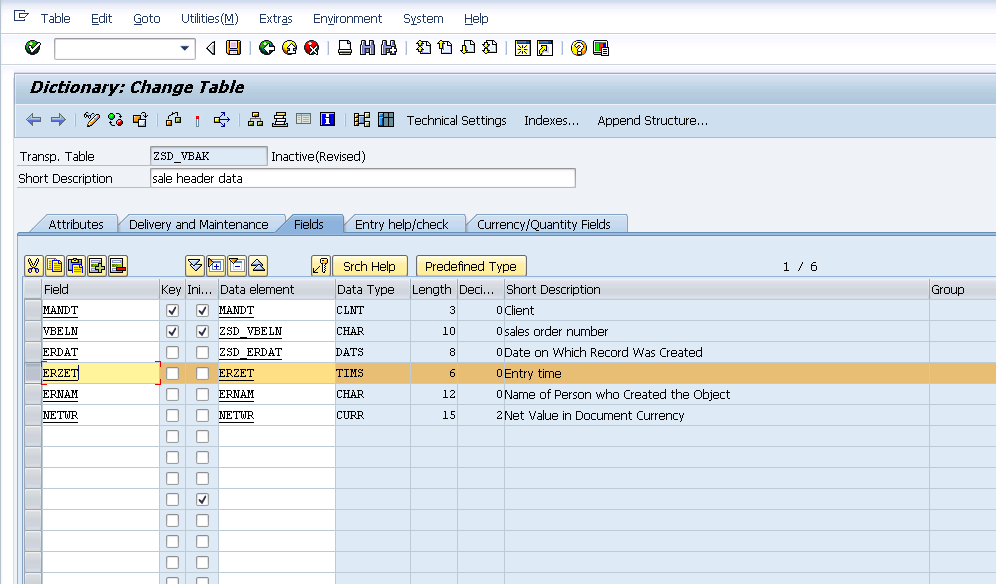Screen dimensions: 996x584
Task: Click the green Enter checkmark icon
Action: (31, 47)
